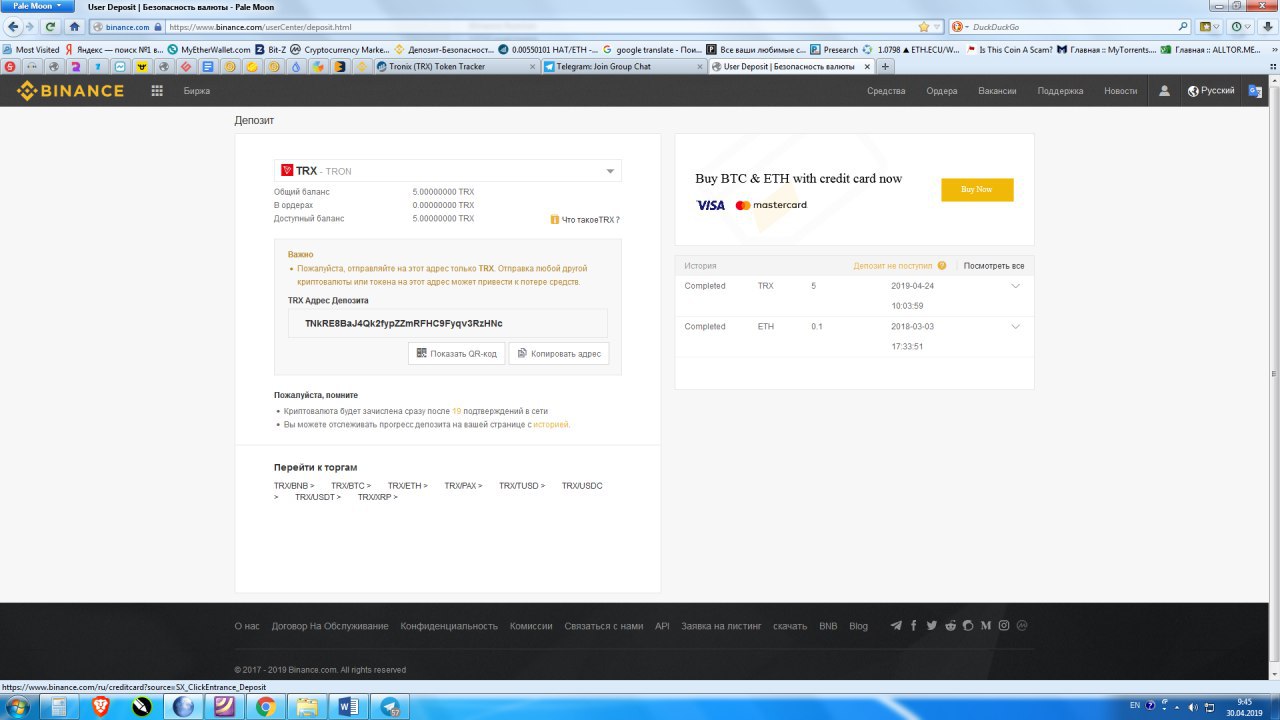Open the Downloads arrow button
Viewport: 1280px width, 720px height.
tap(1268, 27)
